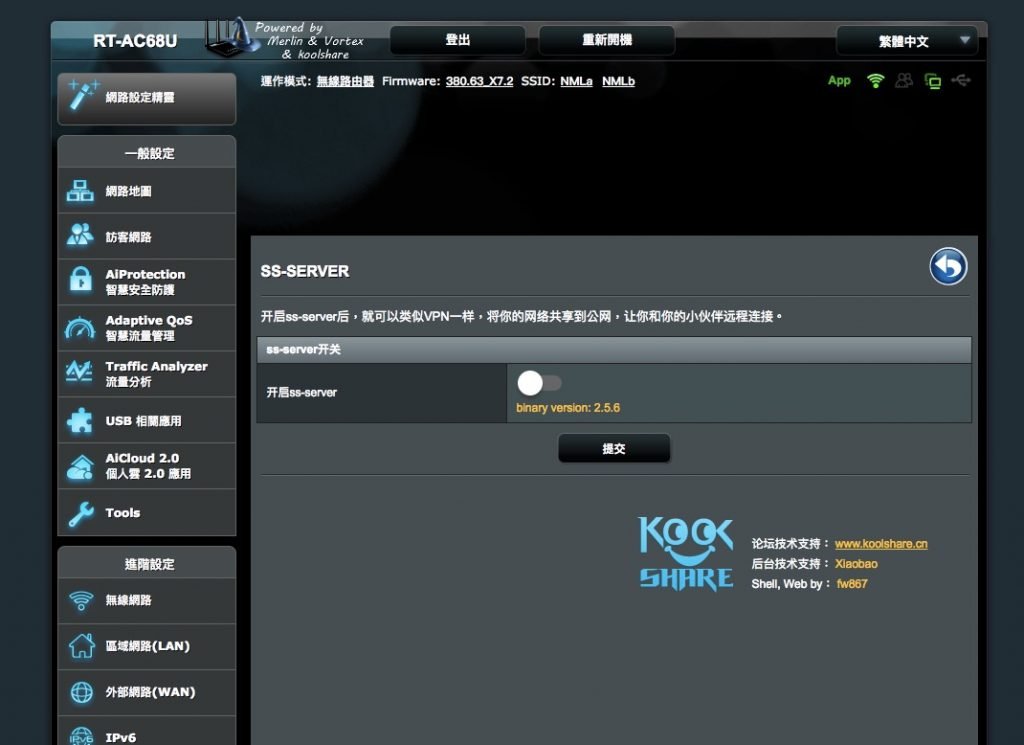Screen dimensions: 1024x745
Task: Click the 登出 logout button
Action: point(458,40)
